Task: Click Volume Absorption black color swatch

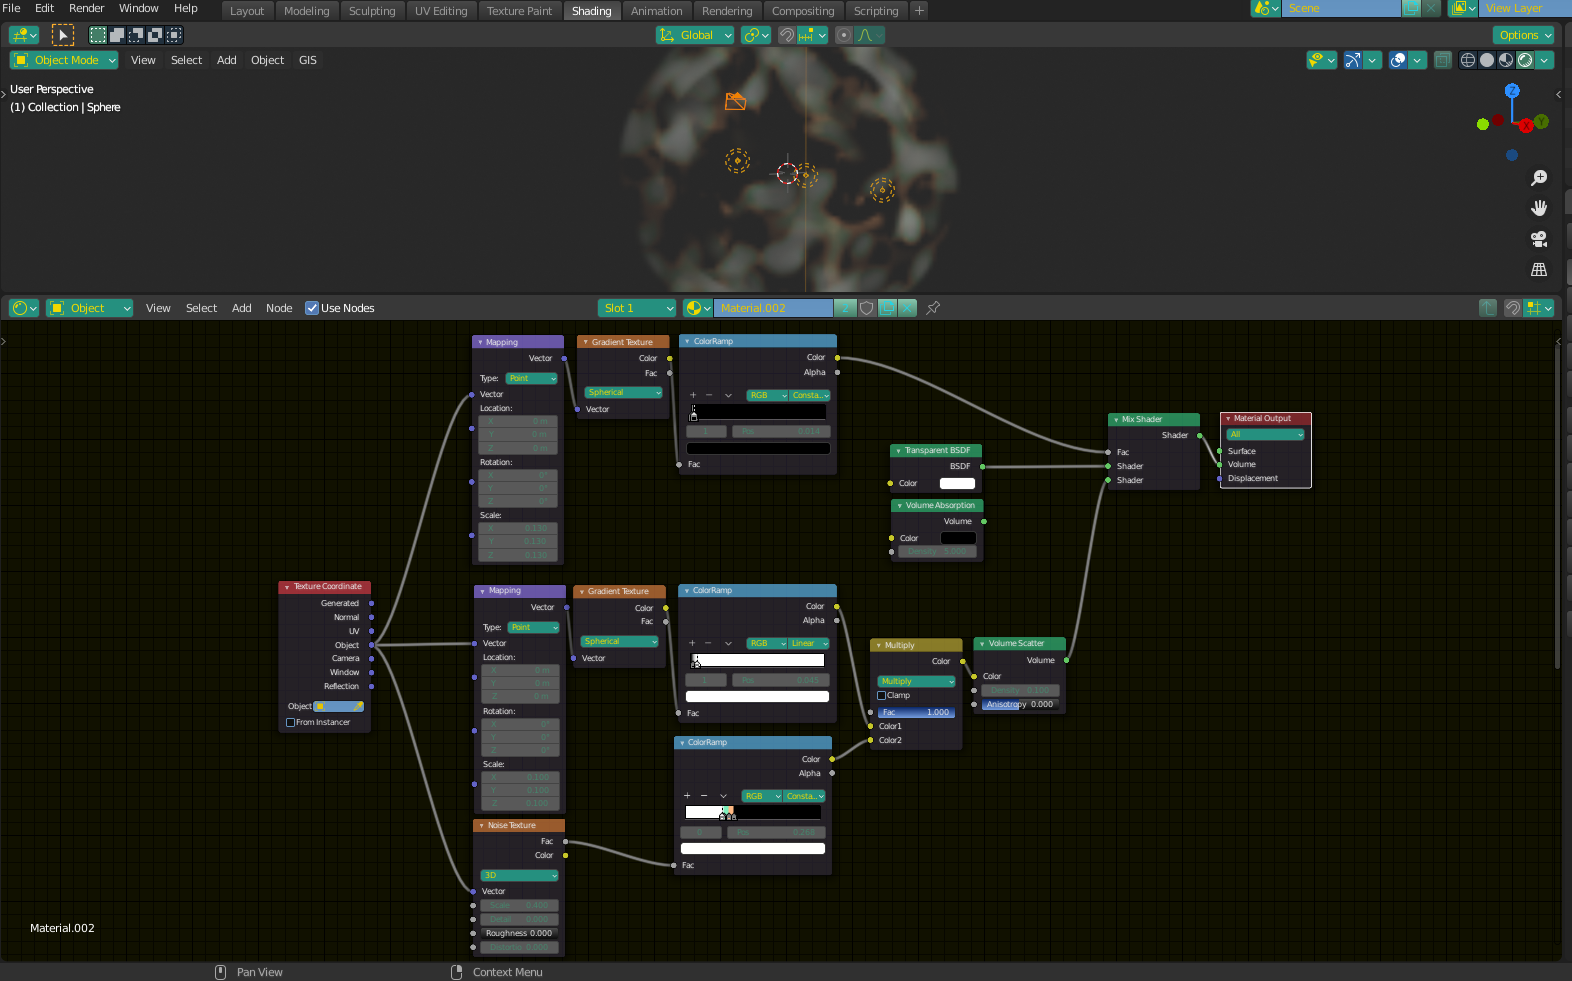Action: (958, 538)
